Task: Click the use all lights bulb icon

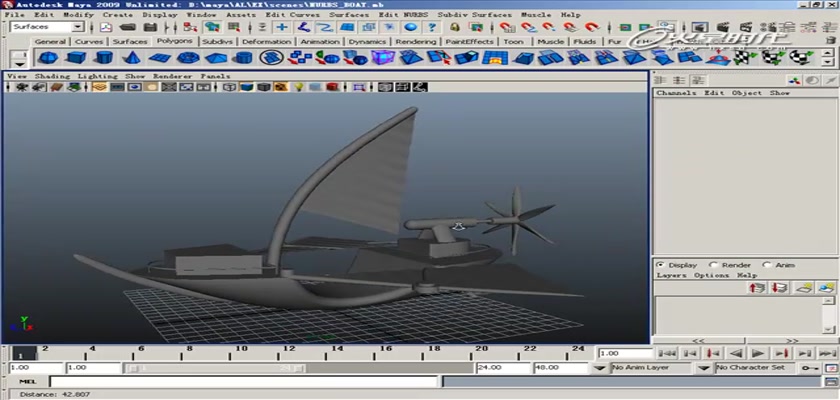Action: [298, 87]
